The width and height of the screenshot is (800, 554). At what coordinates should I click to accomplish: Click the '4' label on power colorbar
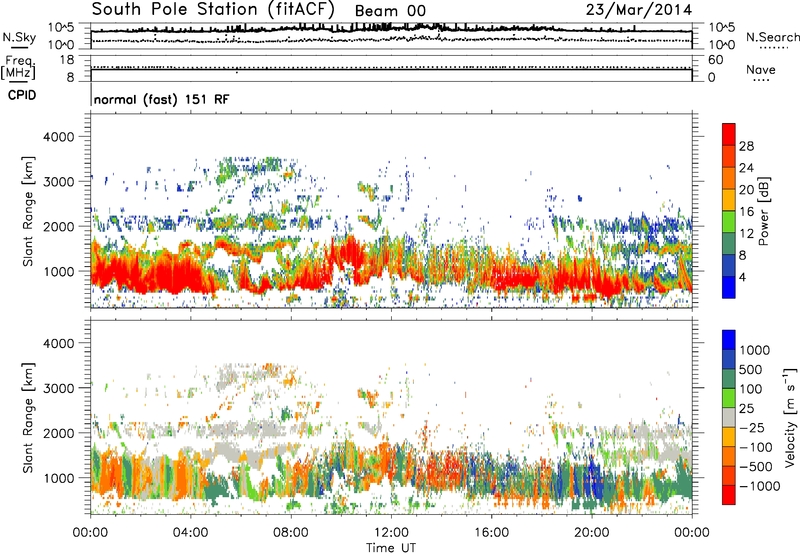point(743,278)
